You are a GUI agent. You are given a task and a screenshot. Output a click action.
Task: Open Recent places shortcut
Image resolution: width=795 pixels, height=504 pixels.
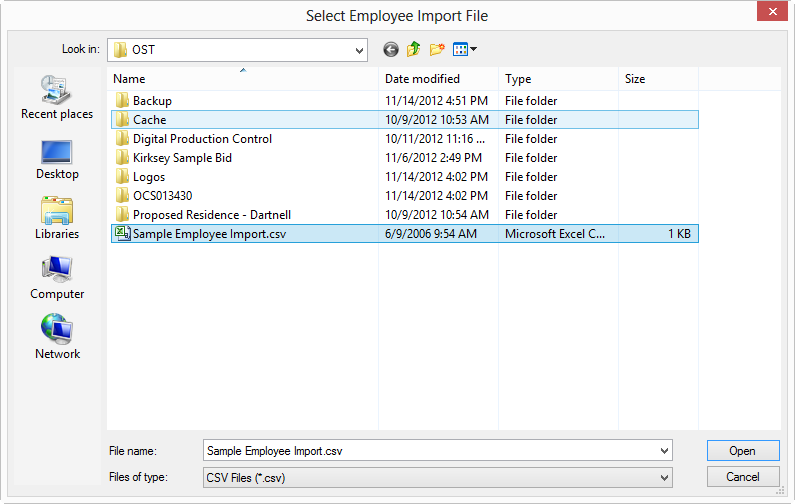click(57, 97)
